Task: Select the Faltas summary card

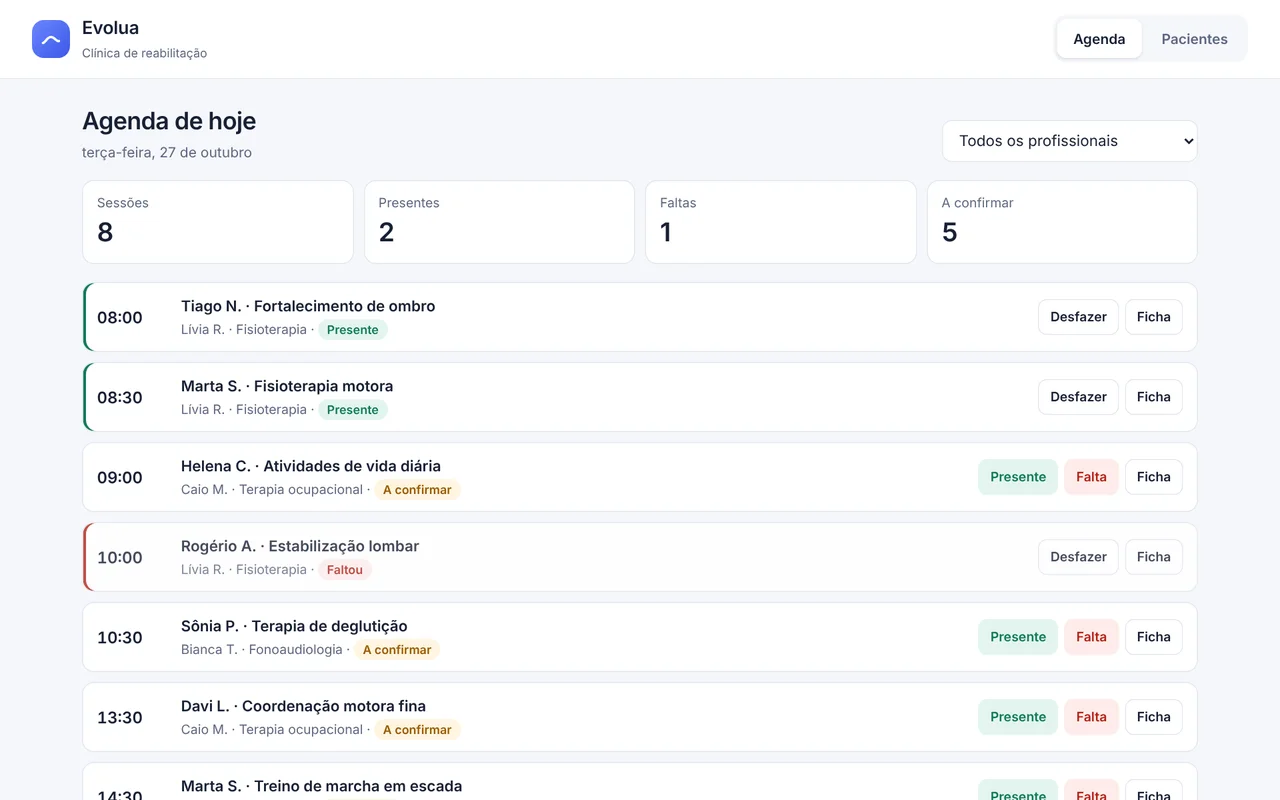Action: tap(781, 222)
